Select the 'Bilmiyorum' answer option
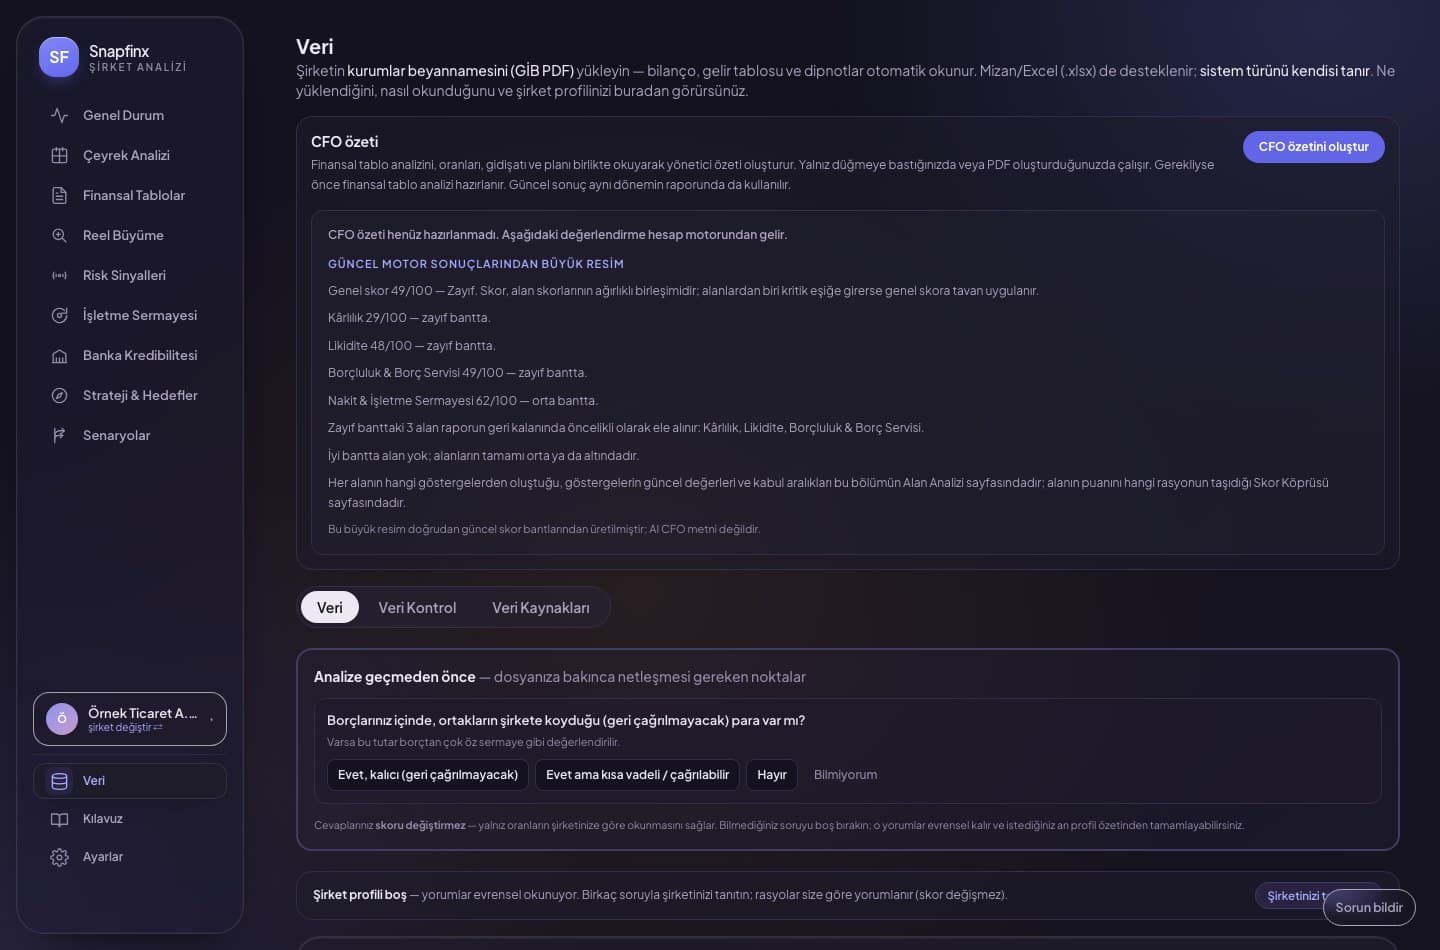 click(845, 775)
